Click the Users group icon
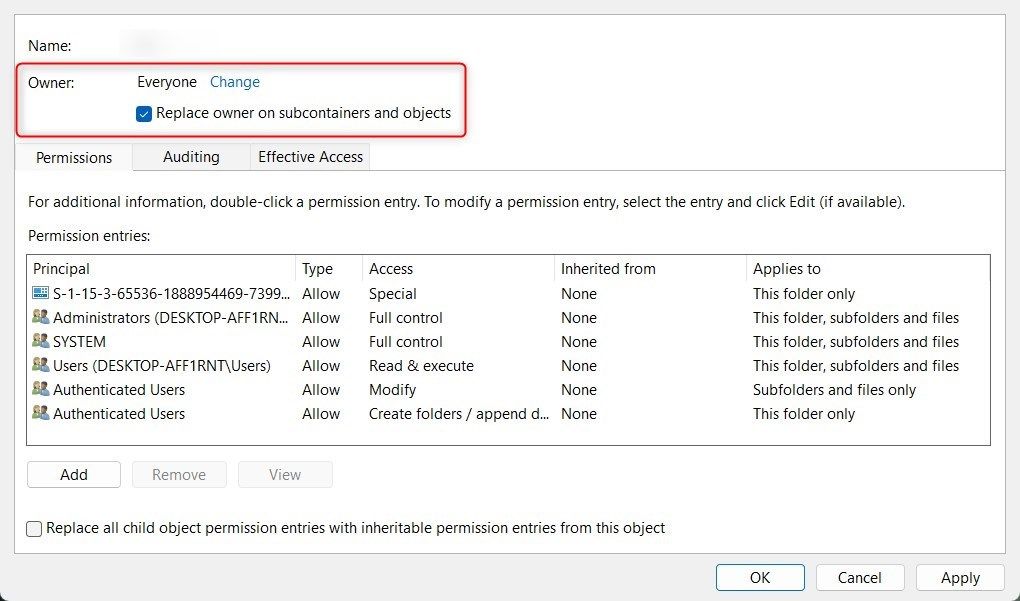The height and width of the screenshot is (601, 1020). coord(40,366)
